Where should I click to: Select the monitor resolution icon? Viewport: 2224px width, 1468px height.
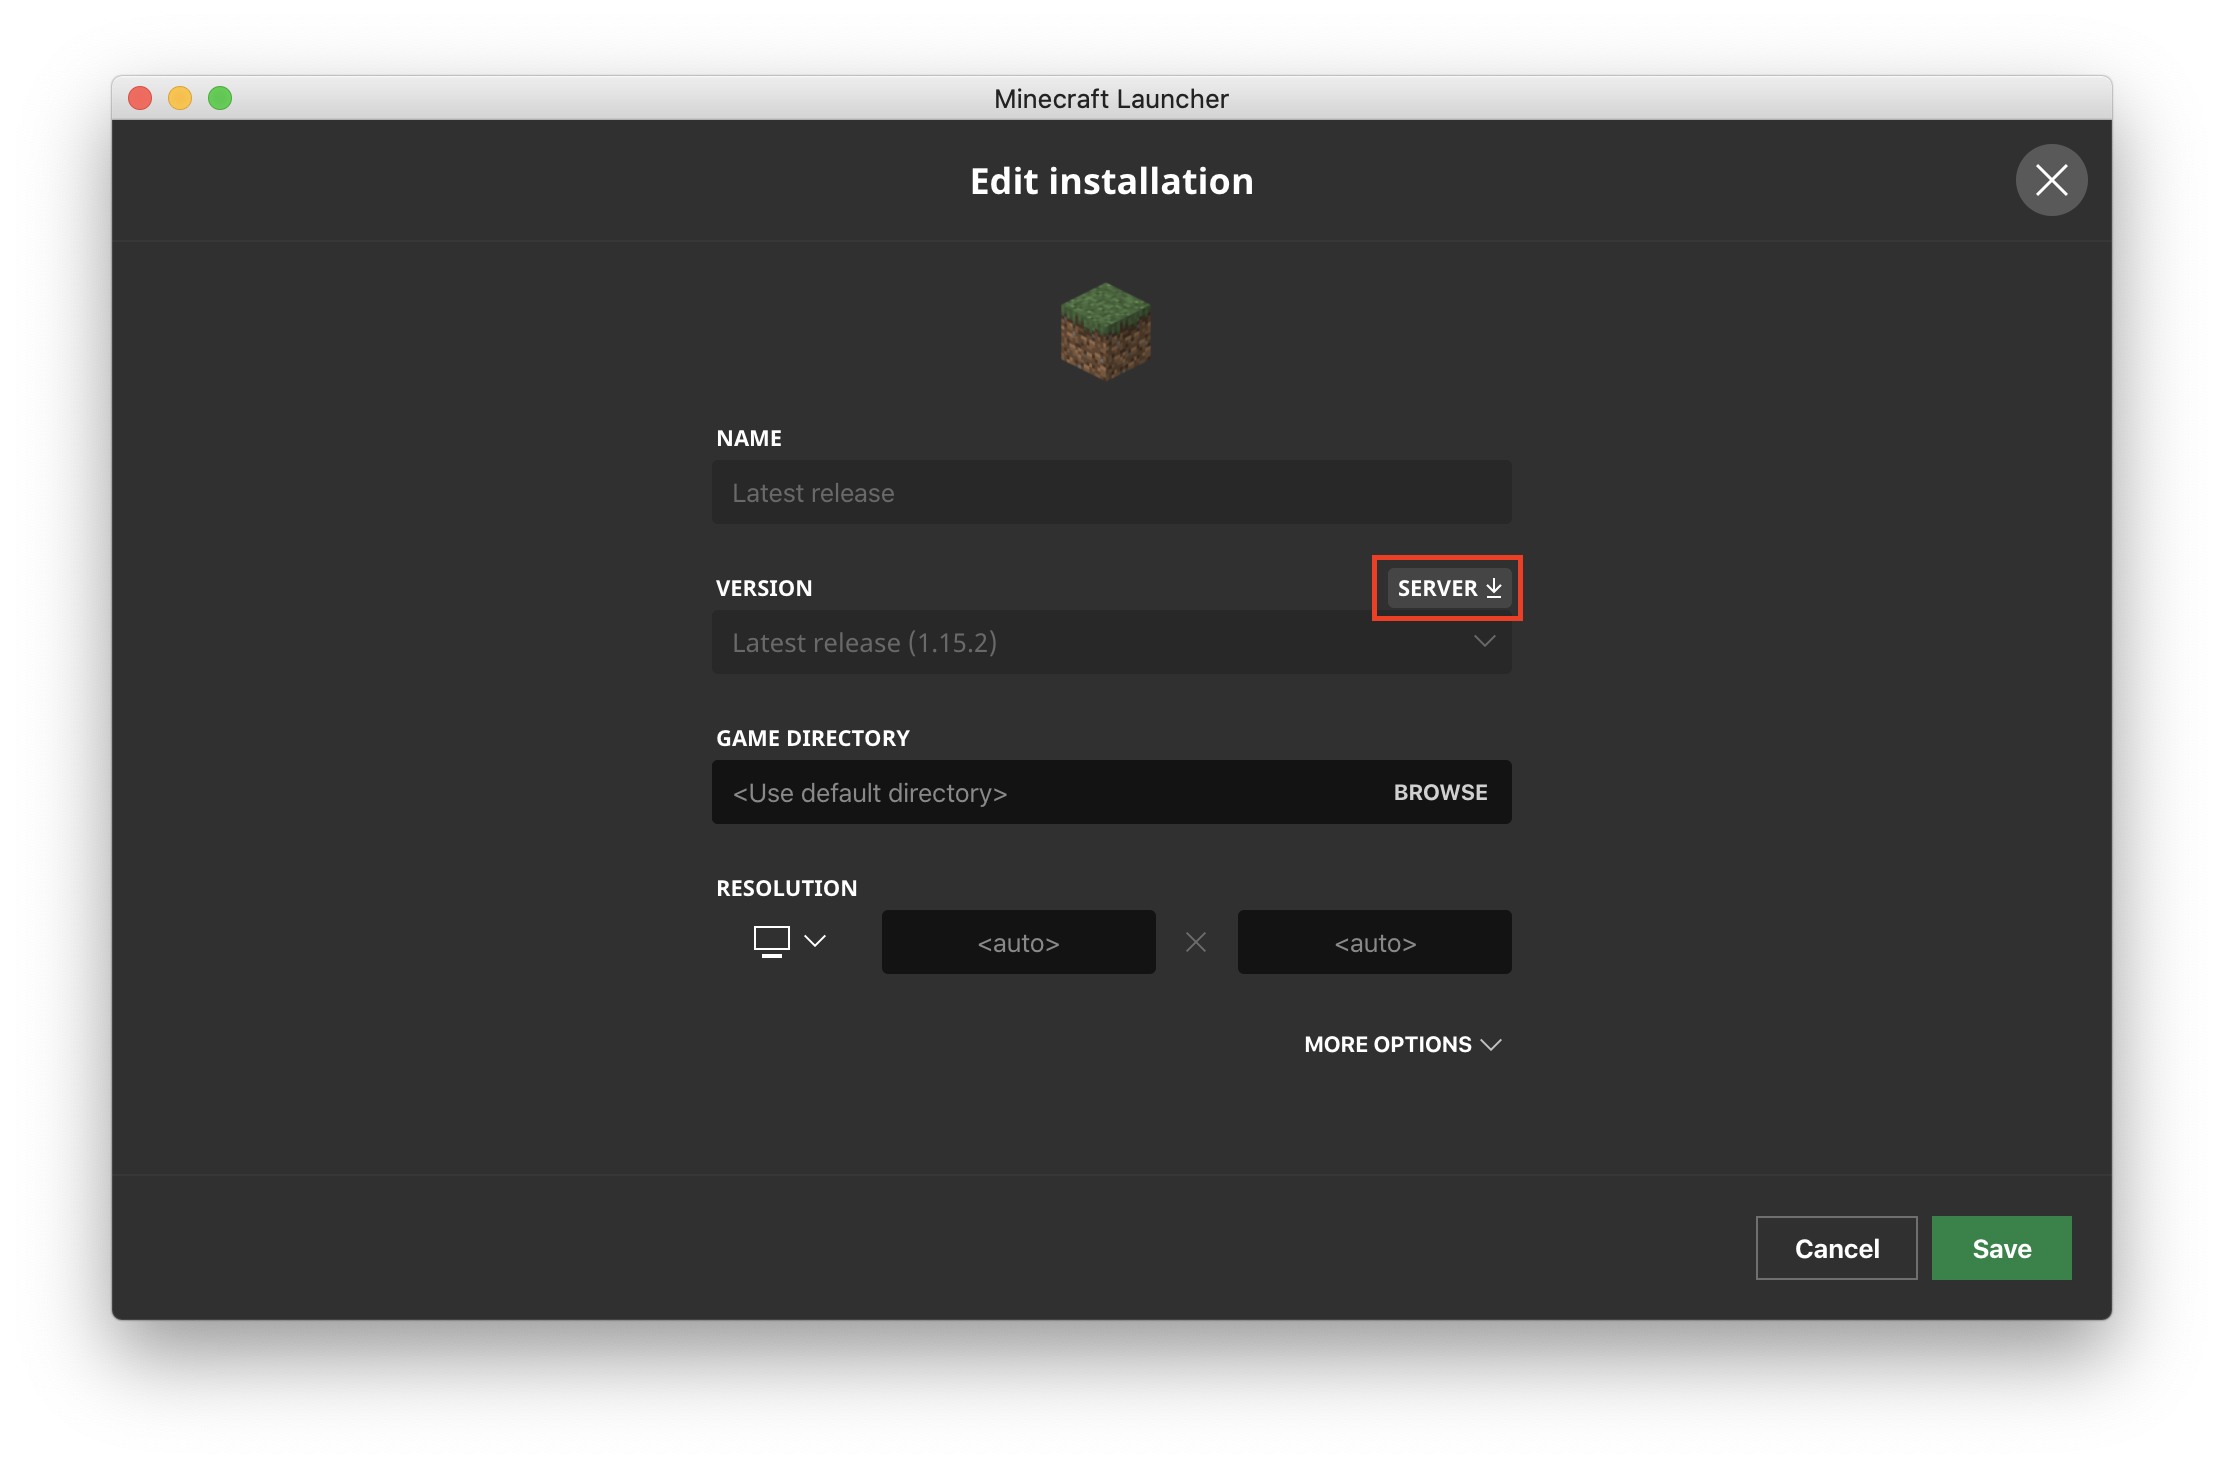[771, 941]
